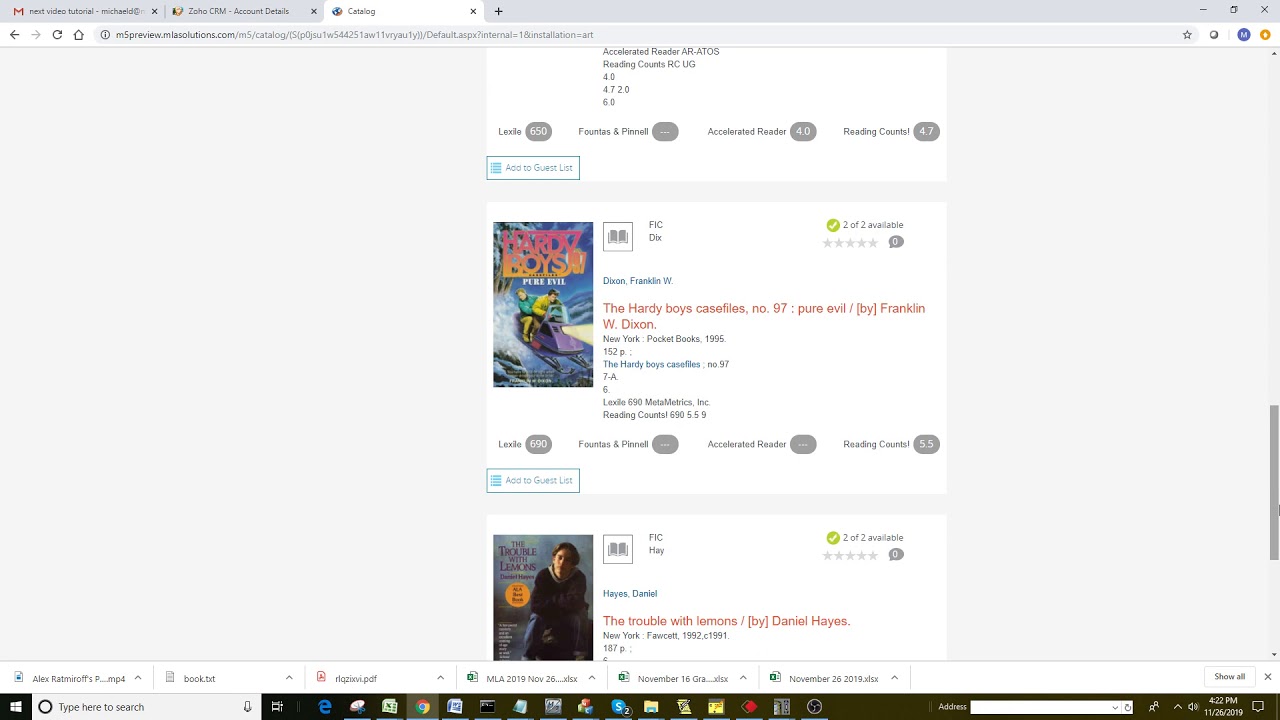Go to the browser home page
1280x720 pixels.
coord(78,34)
